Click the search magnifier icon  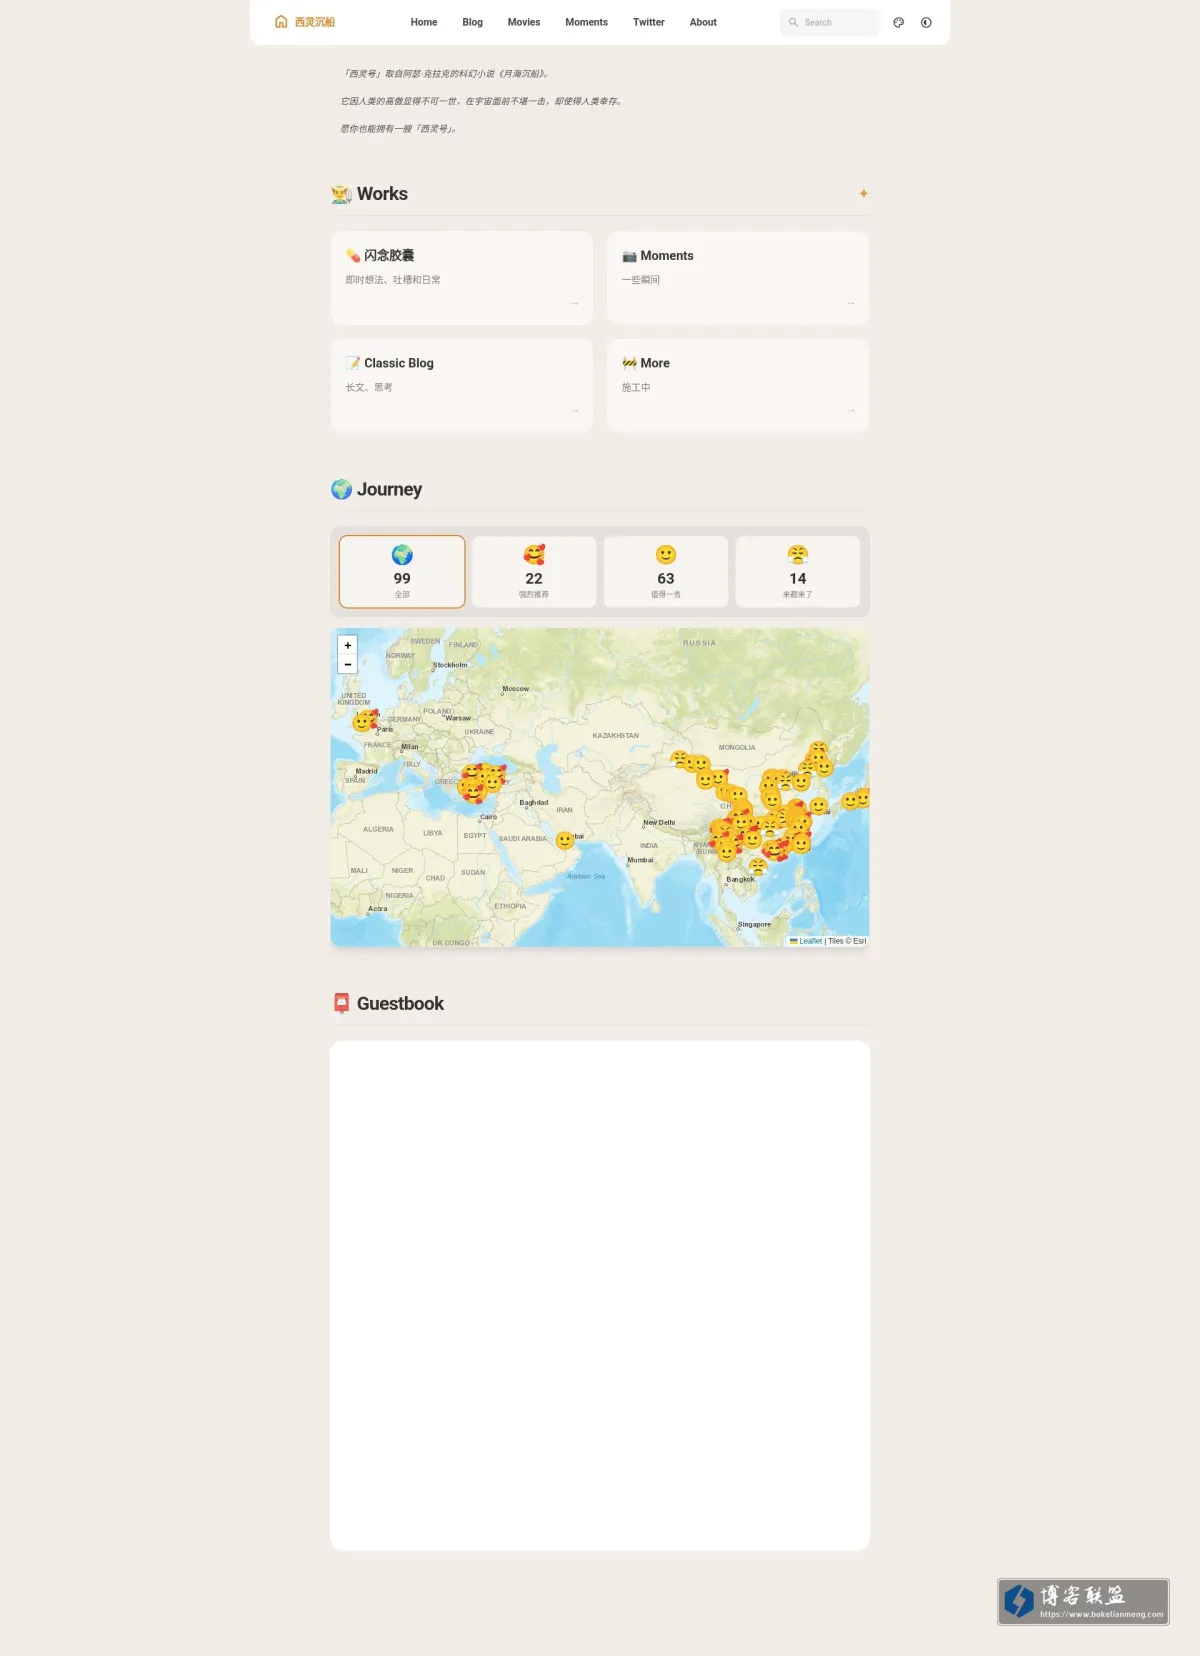(793, 22)
